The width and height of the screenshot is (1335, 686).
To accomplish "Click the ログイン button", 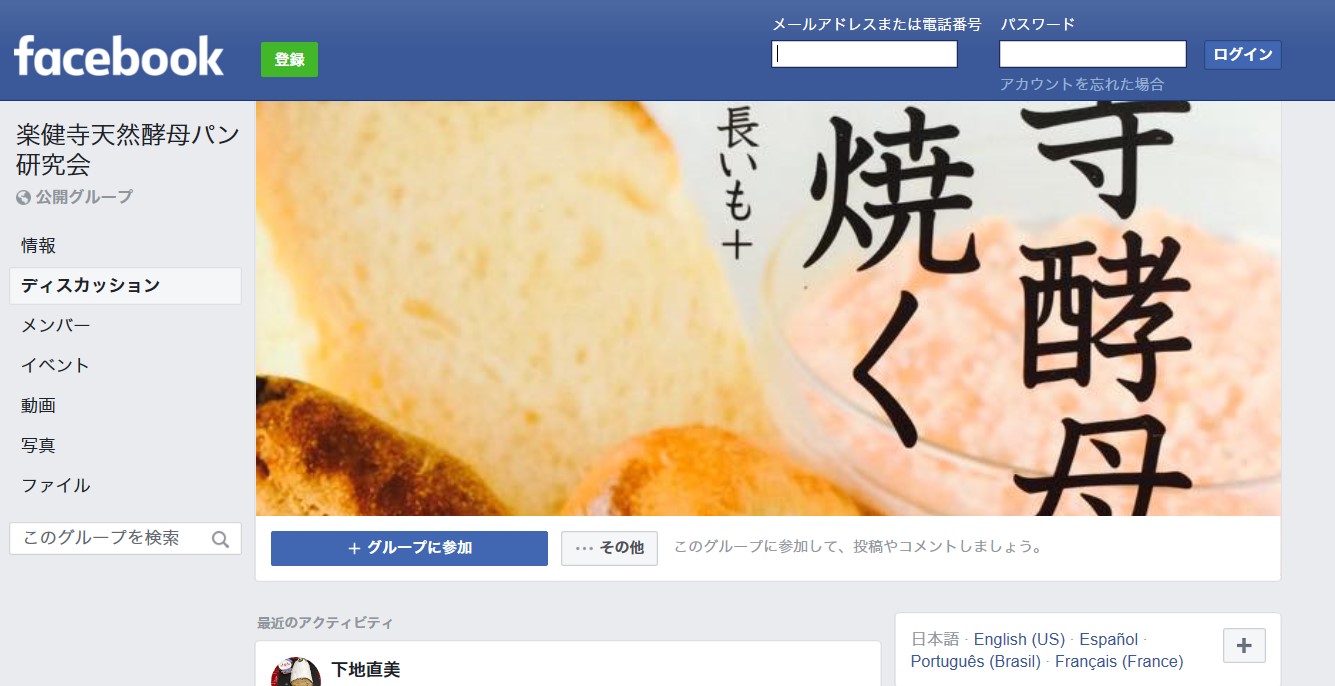I will [1242, 55].
